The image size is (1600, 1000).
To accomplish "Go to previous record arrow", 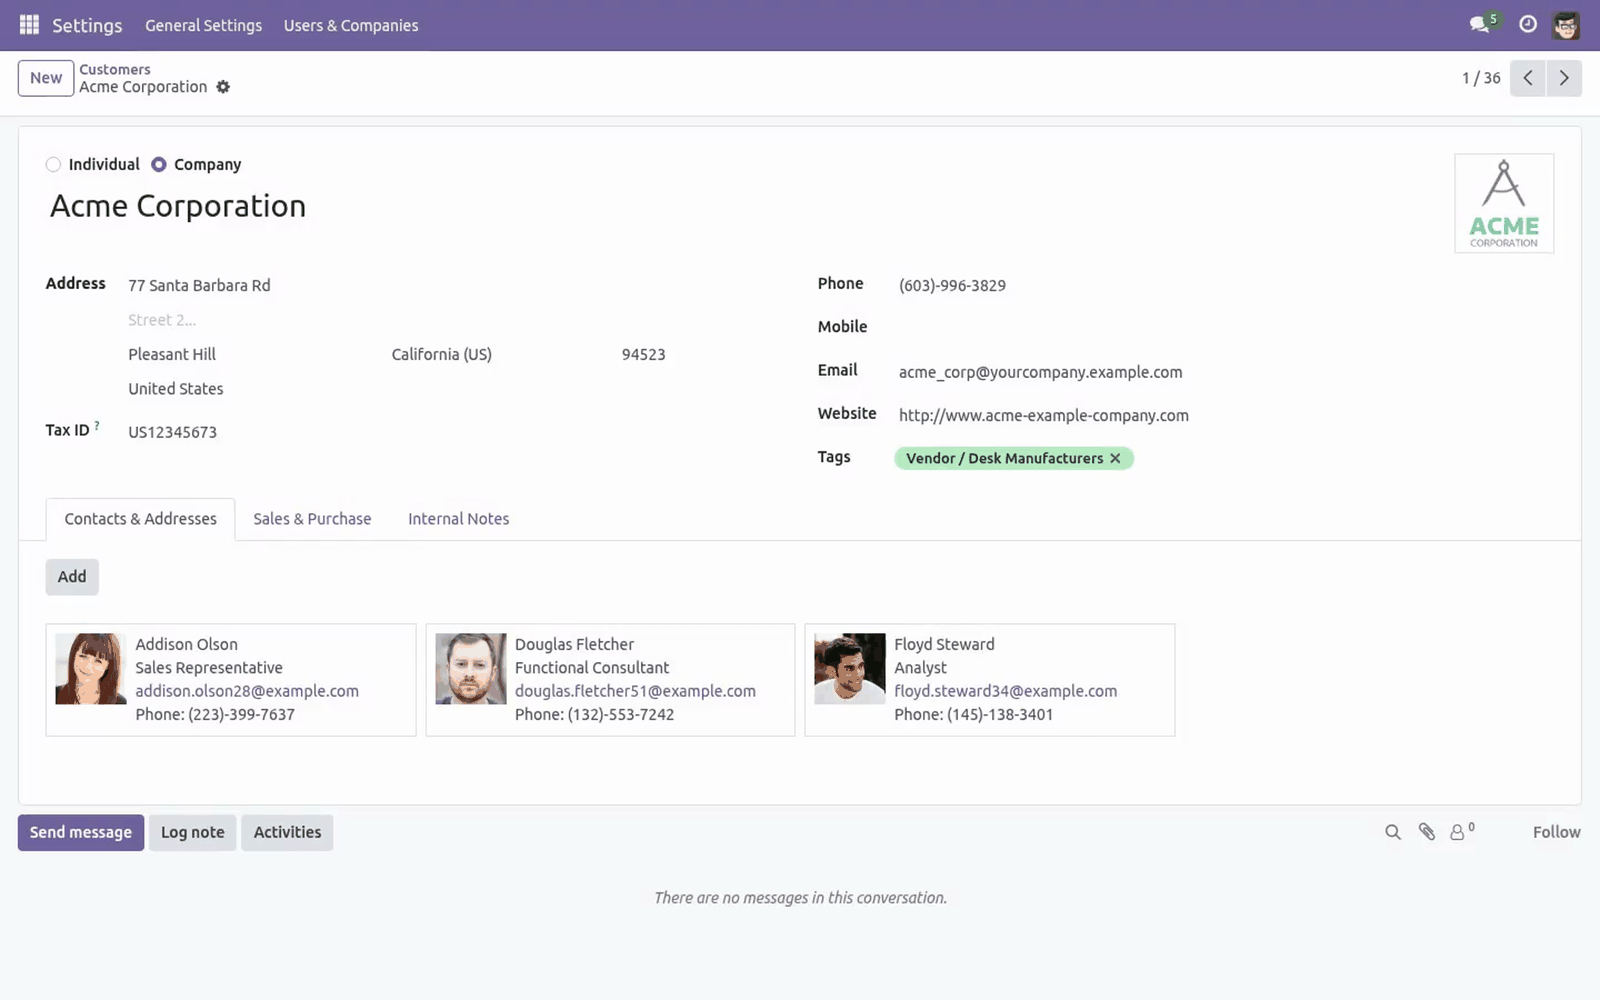I will click(x=1528, y=78).
